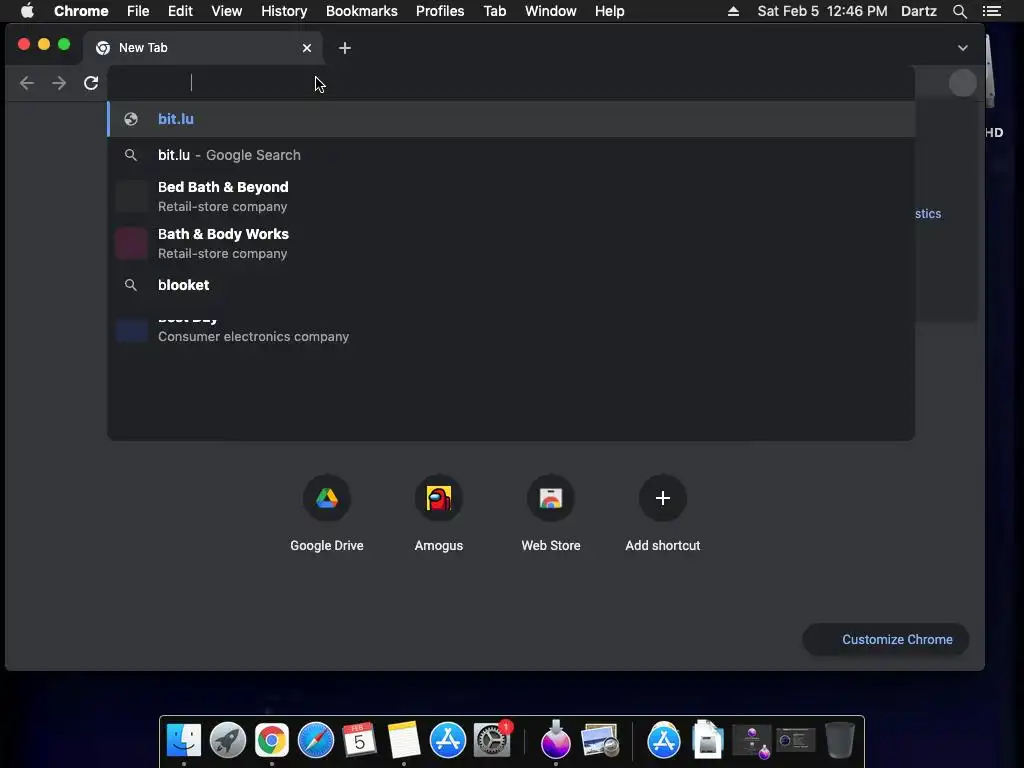Select Bed Bath & Beyond suggestion

pyautogui.click(x=511, y=196)
